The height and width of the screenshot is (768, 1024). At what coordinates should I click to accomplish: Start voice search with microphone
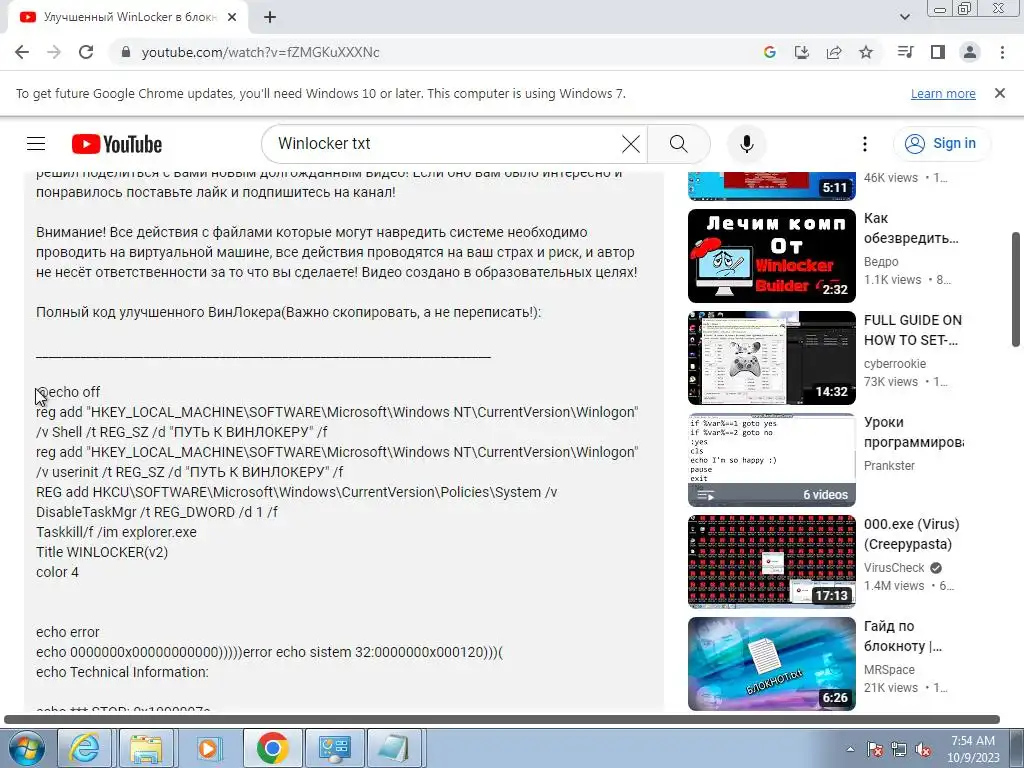point(746,144)
